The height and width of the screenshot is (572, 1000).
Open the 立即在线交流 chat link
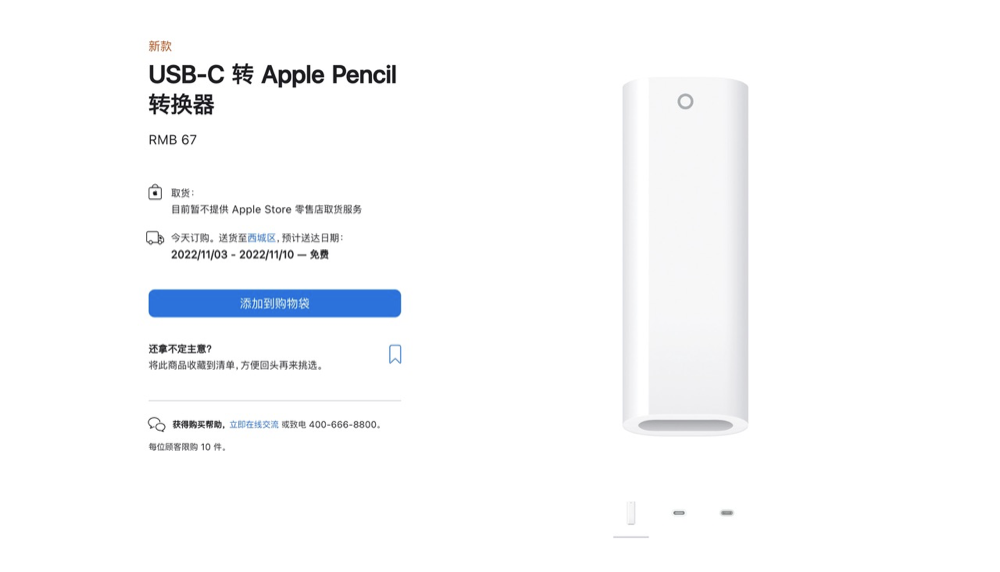click(254, 425)
